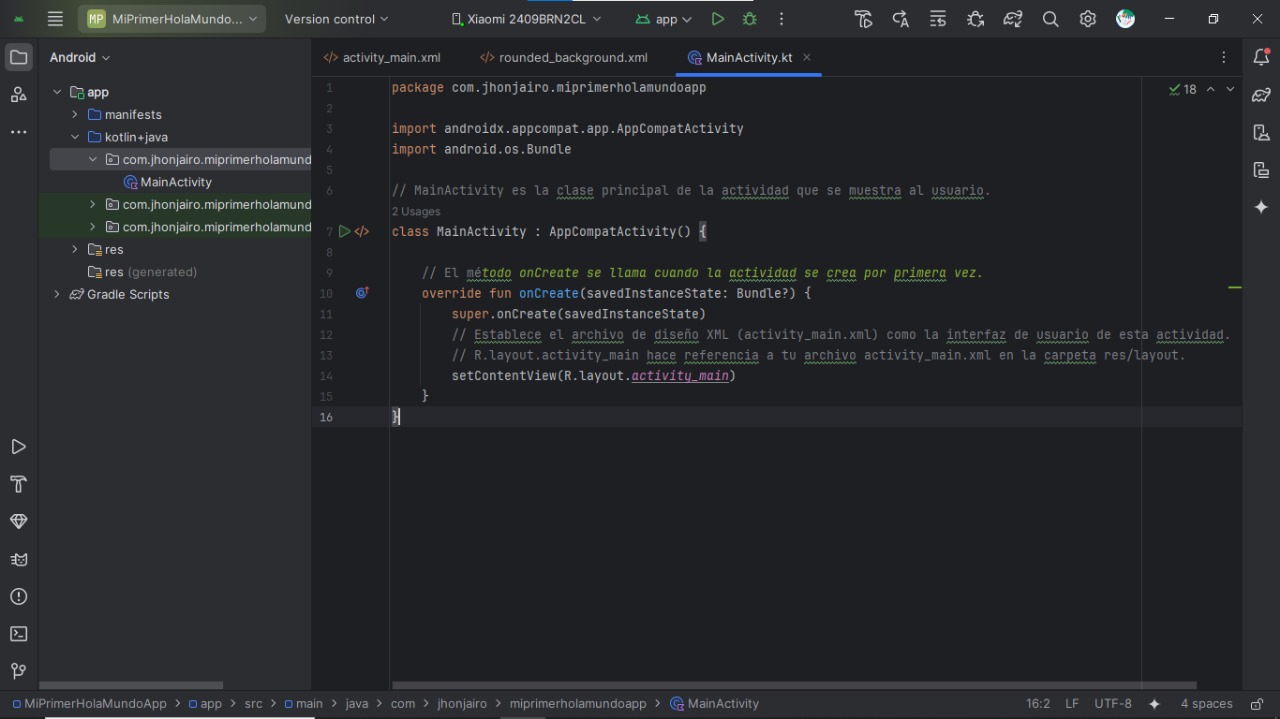Open search everywhere magnifier
Viewport: 1280px width, 719px height.
click(x=1050, y=19)
